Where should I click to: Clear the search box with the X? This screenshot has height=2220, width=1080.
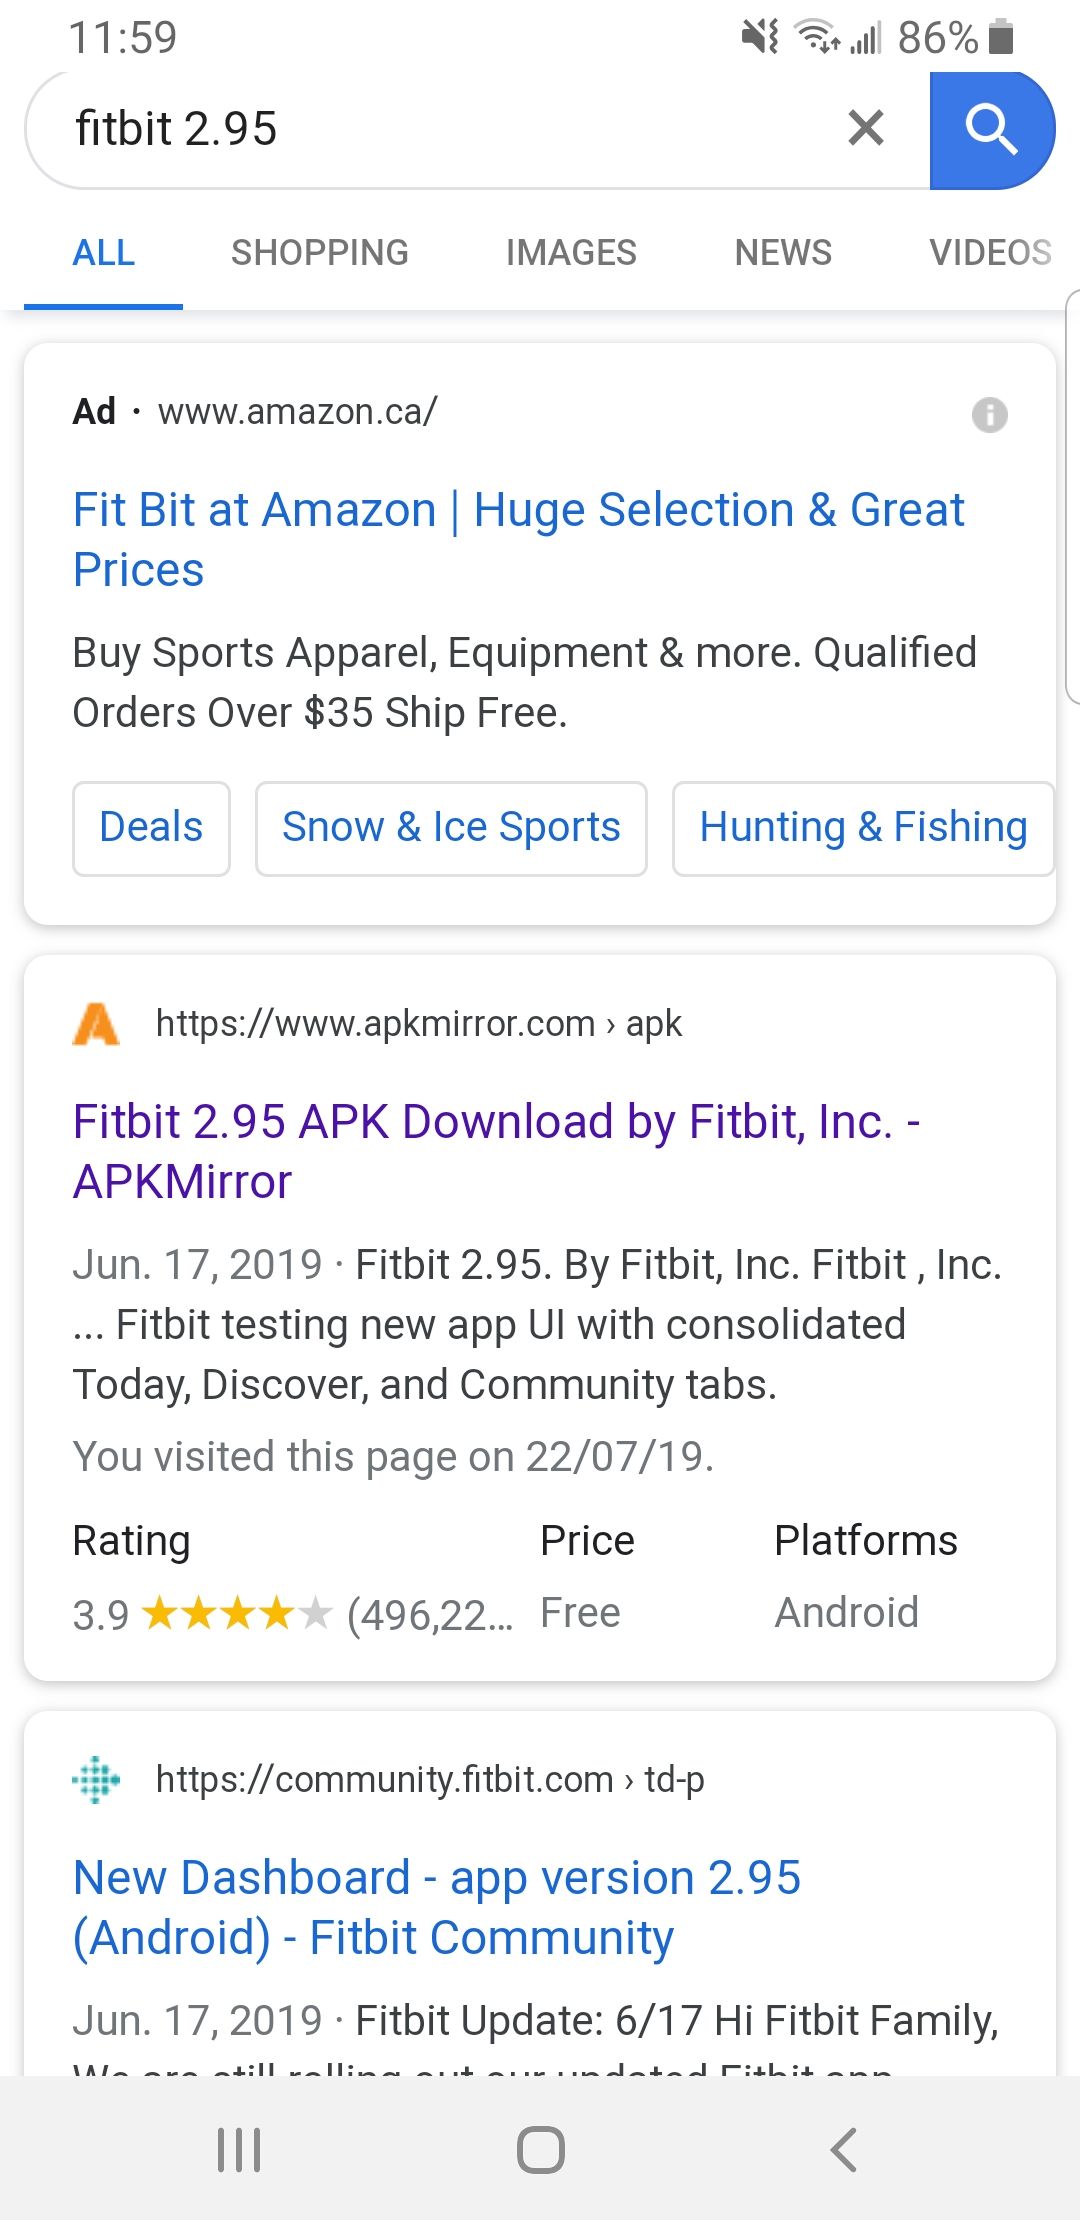[866, 128]
